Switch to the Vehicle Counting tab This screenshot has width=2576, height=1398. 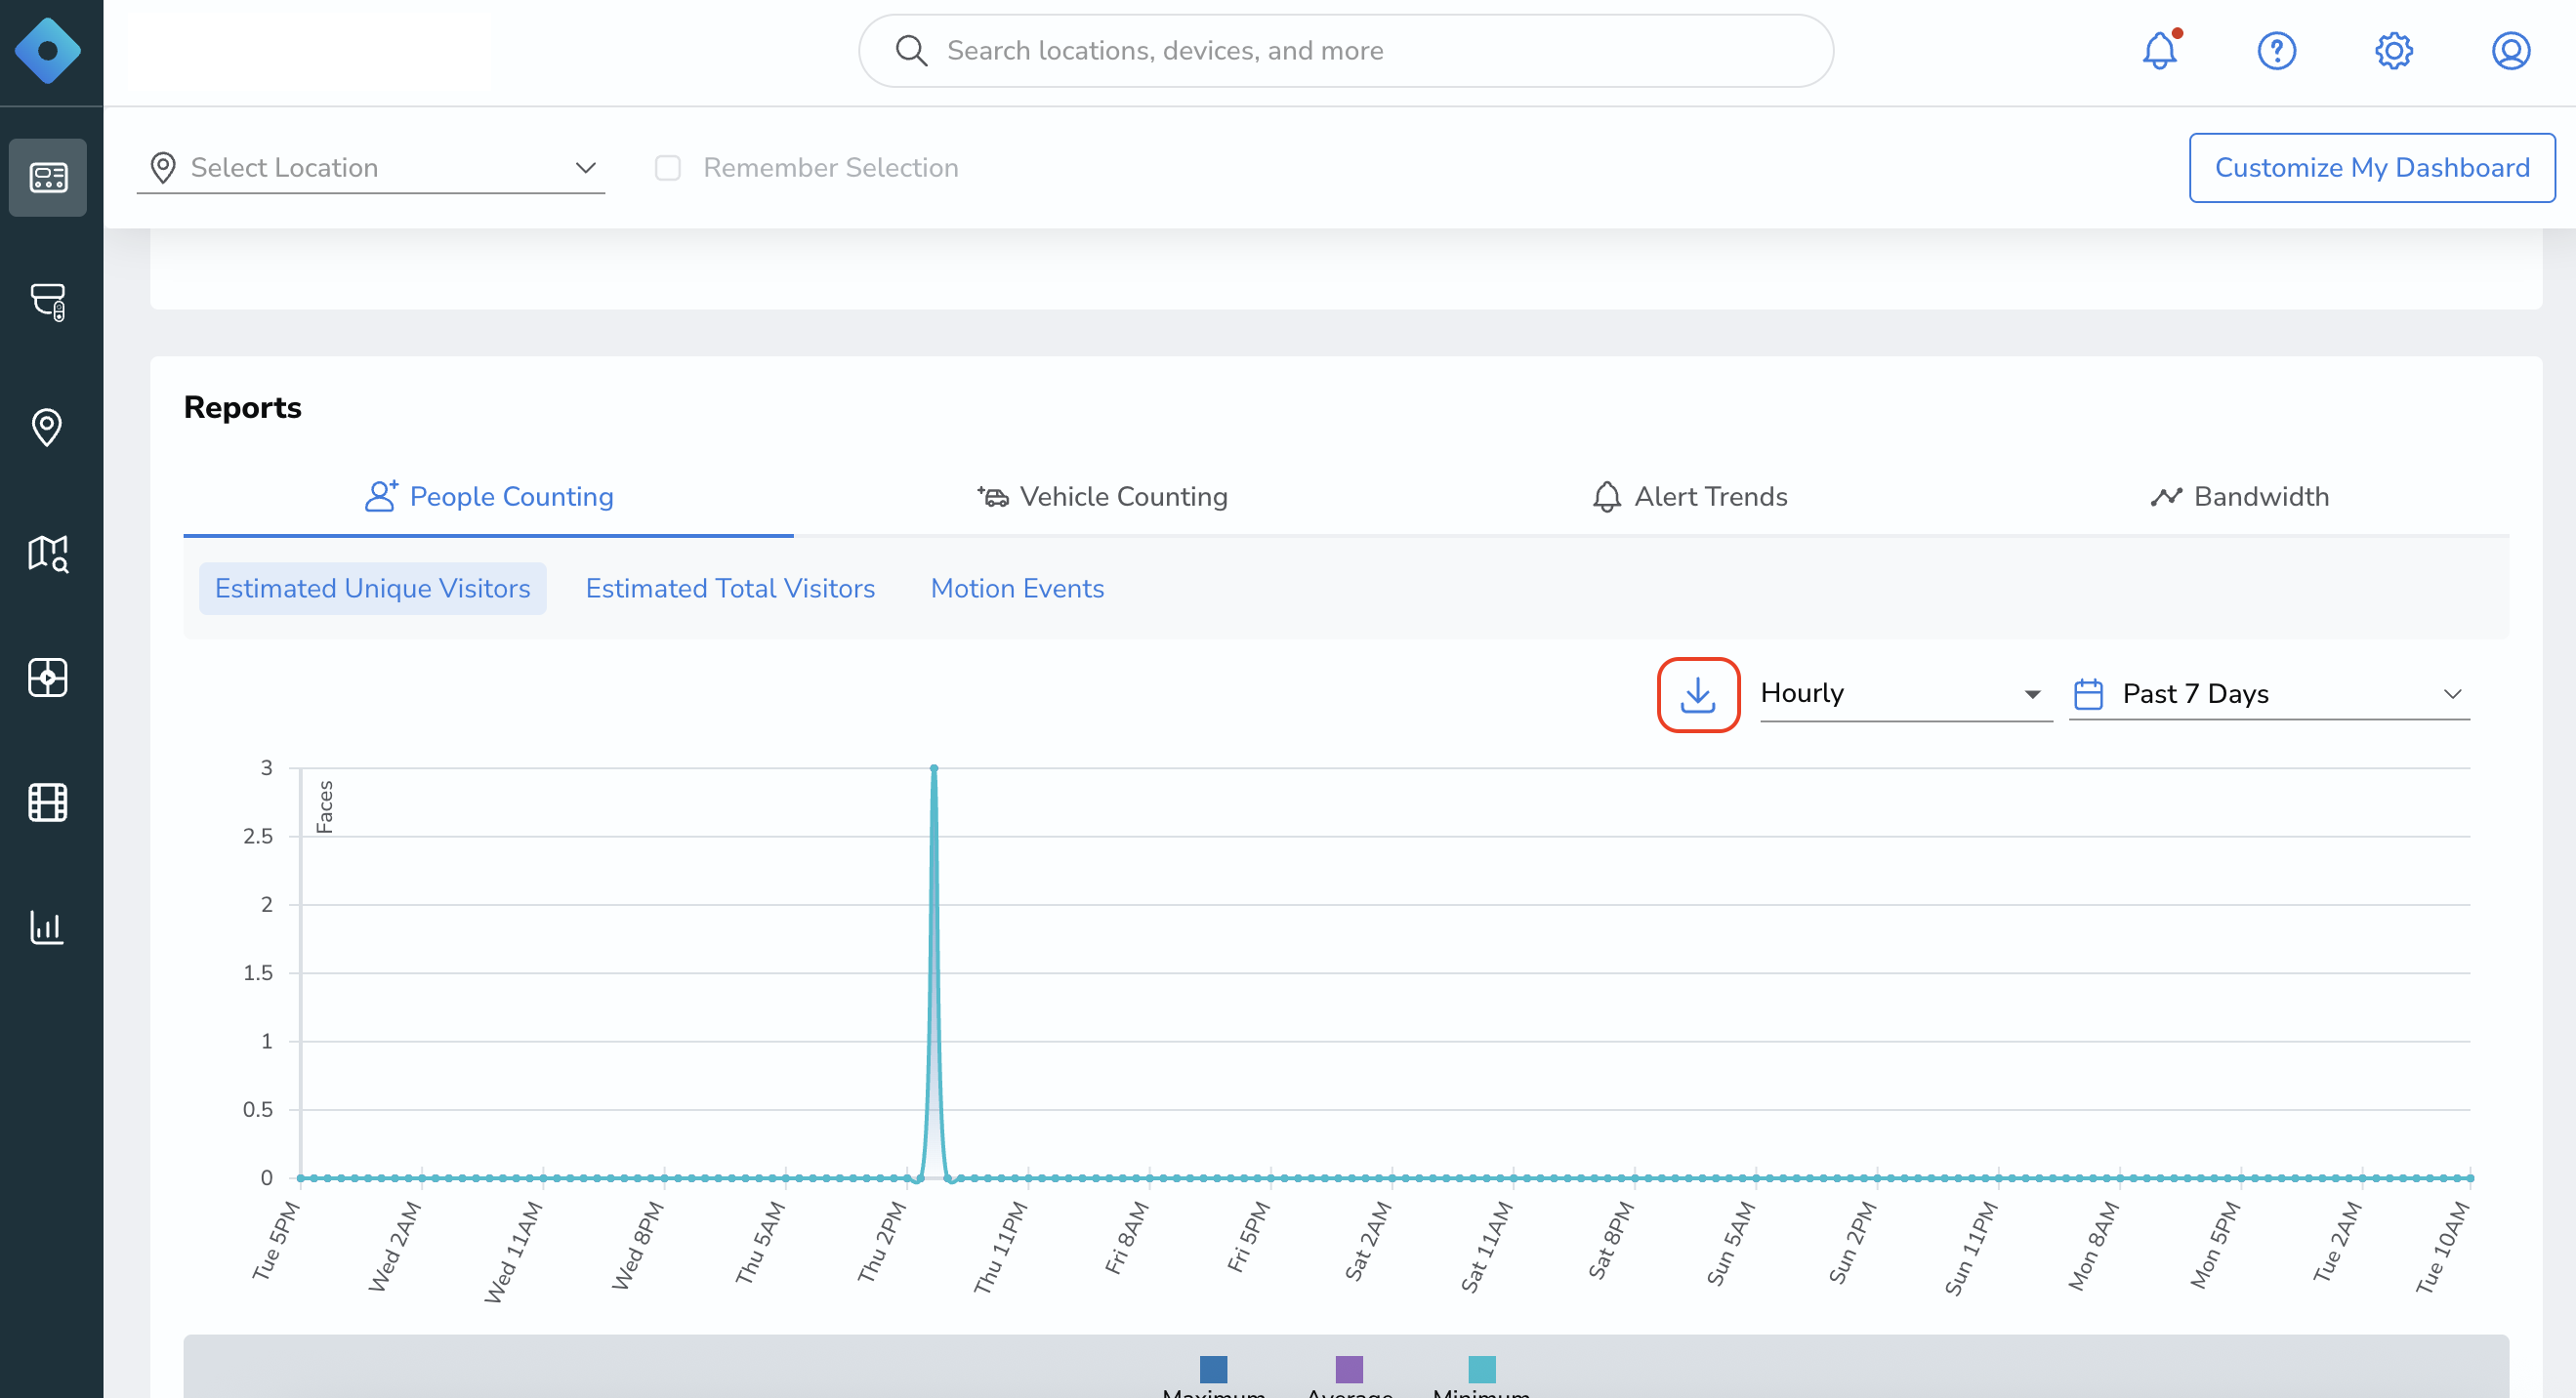[1102, 497]
